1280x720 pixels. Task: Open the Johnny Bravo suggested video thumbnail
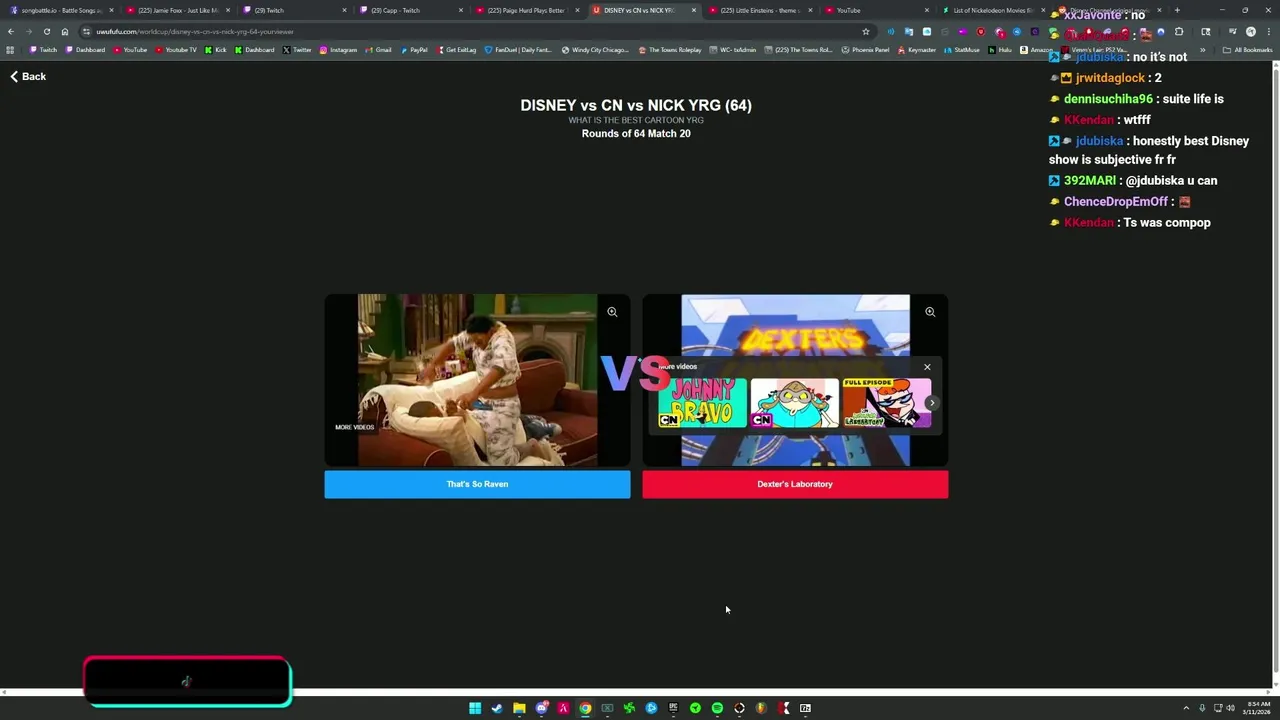(702, 403)
